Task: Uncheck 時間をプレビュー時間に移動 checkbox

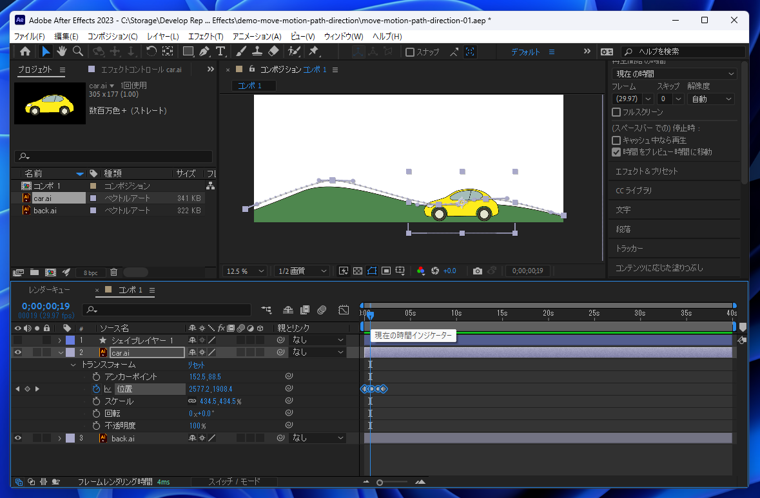Action: (617, 152)
